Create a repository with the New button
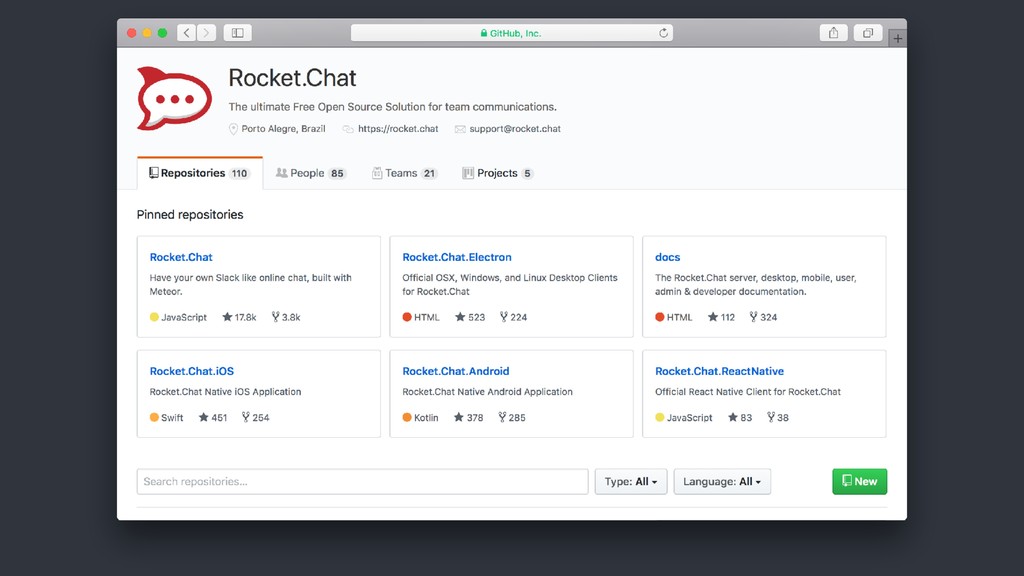The height and width of the screenshot is (576, 1024). pos(859,481)
